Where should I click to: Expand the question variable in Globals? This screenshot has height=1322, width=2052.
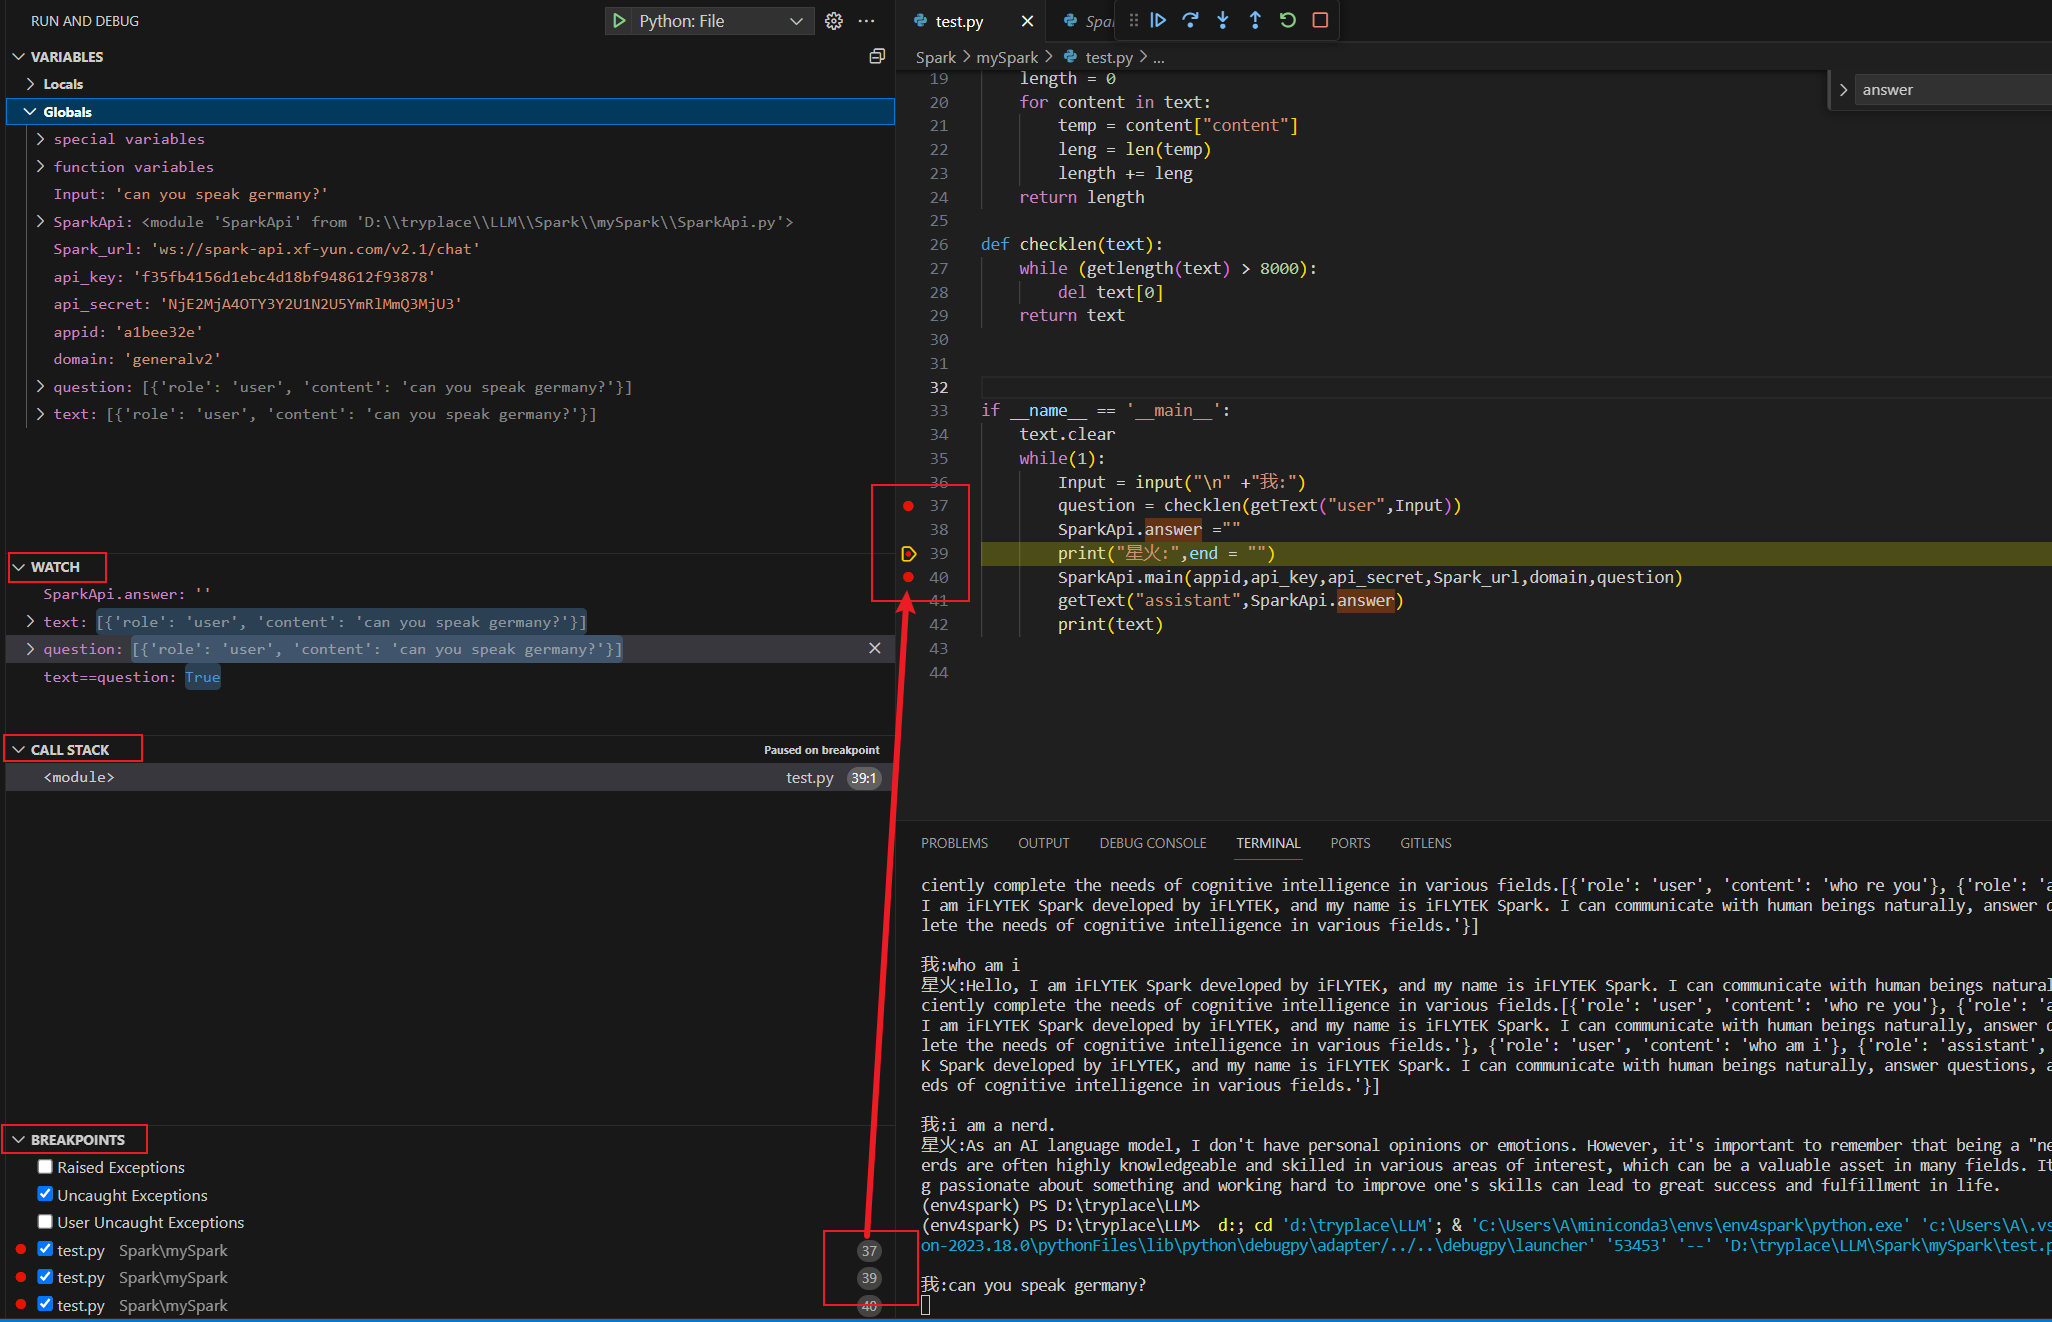(x=41, y=386)
